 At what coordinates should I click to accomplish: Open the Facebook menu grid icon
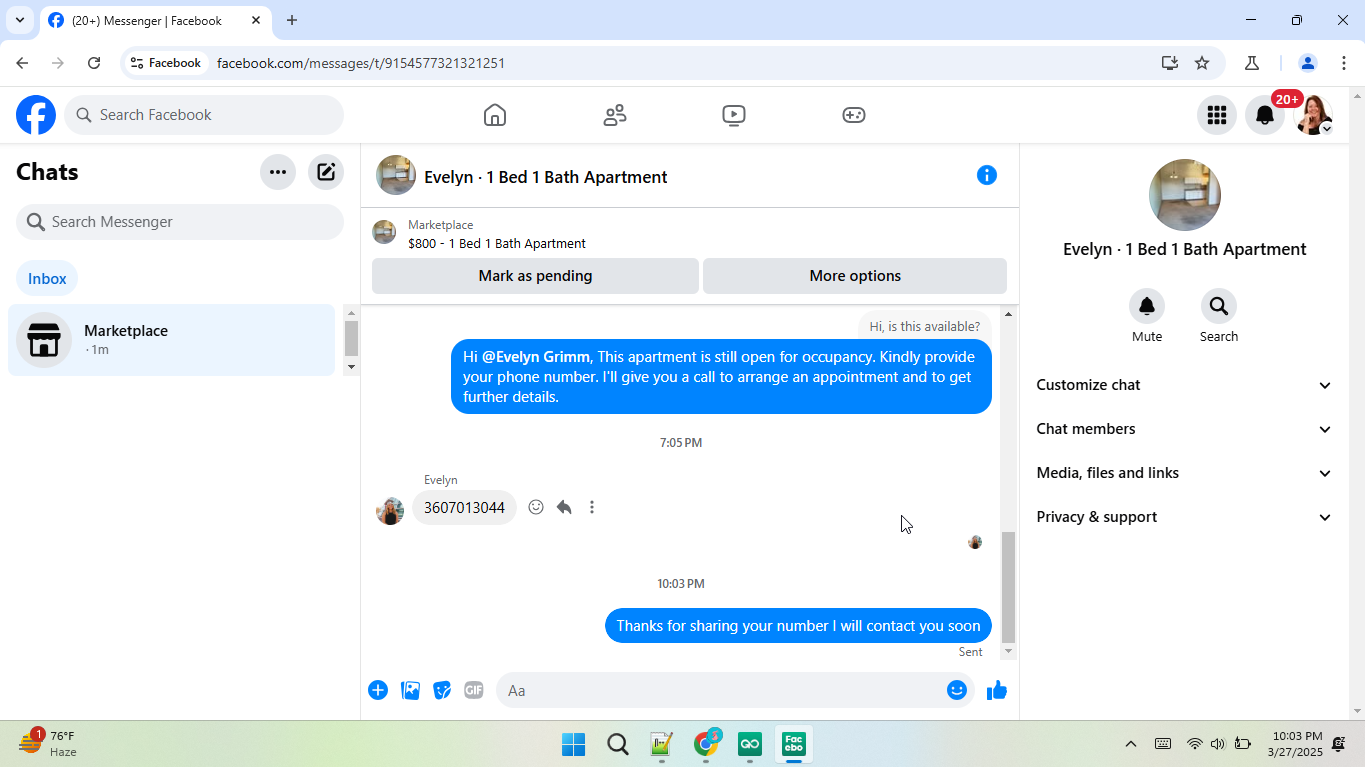[1217, 115]
